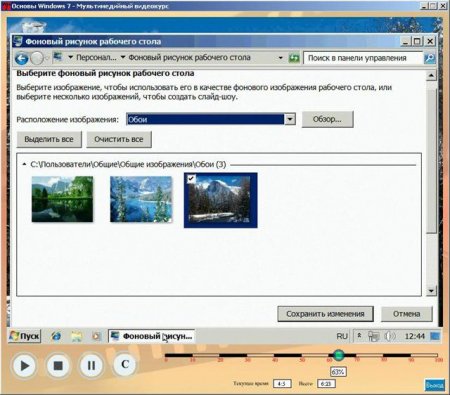
Task: Click Фоновый рисун... taskbar button
Action: [152, 336]
